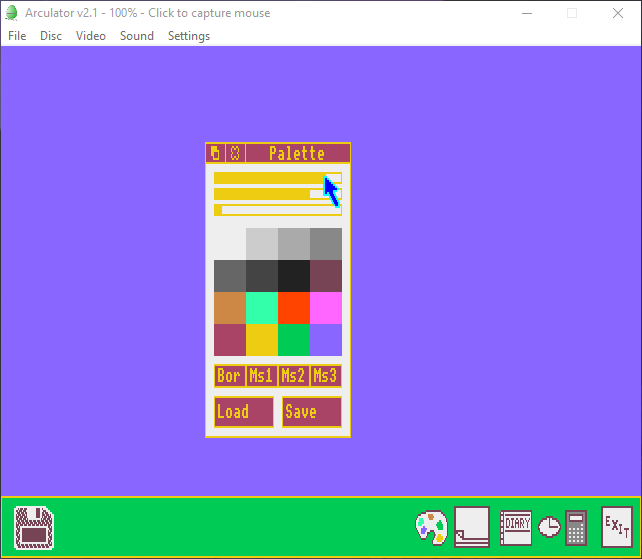The height and width of the screenshot is (559, 642).
Task: Click the Exit icon on icon bar
Action: pos(616,526)
